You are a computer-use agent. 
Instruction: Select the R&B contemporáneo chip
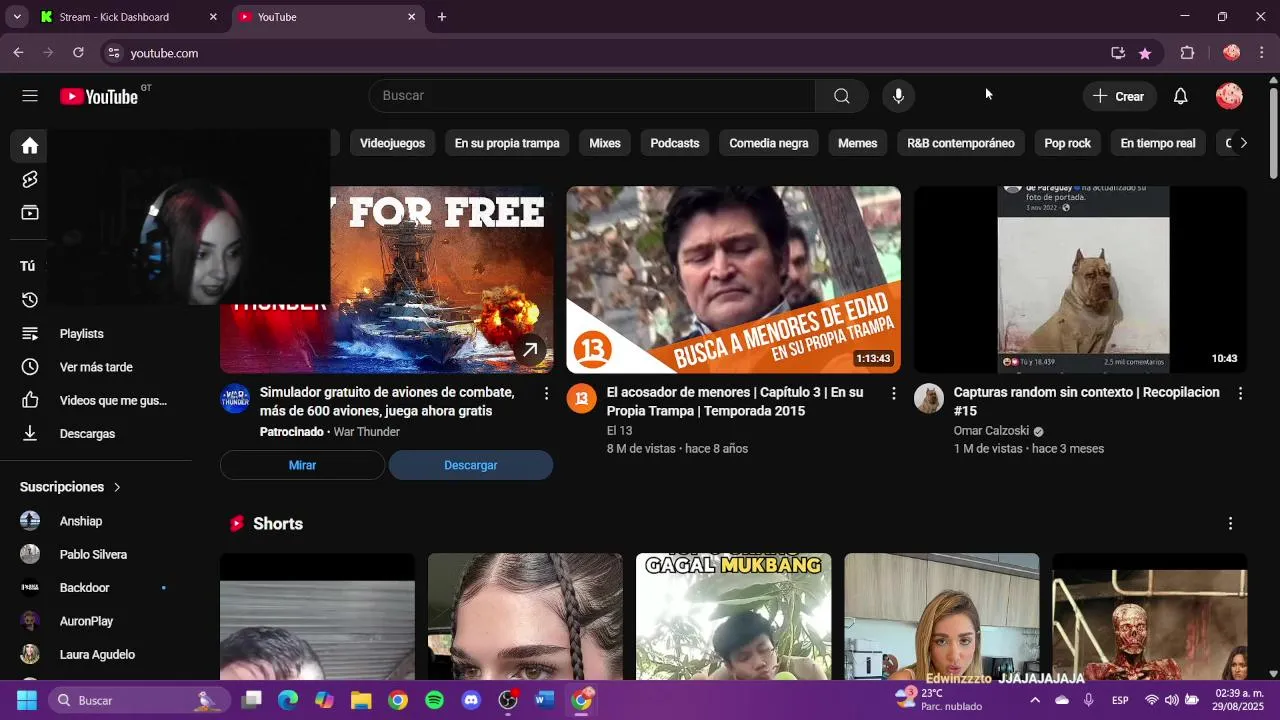(x=961, y=143)
